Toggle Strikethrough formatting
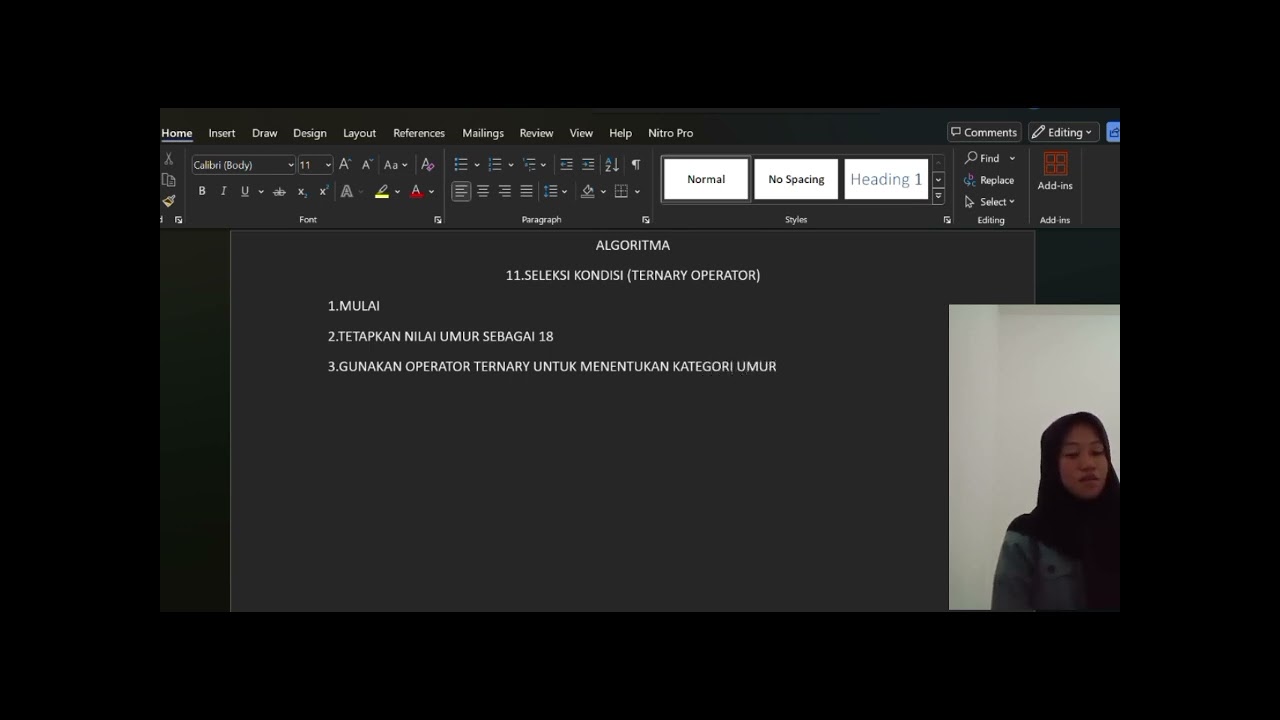 (x=279, y=191)
